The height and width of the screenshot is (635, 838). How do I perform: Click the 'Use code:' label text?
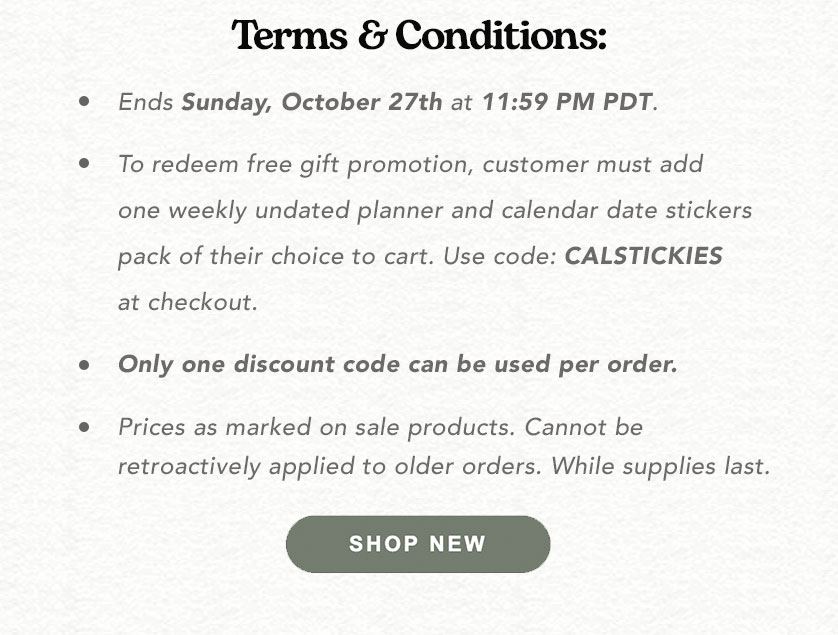coord(501,256)
